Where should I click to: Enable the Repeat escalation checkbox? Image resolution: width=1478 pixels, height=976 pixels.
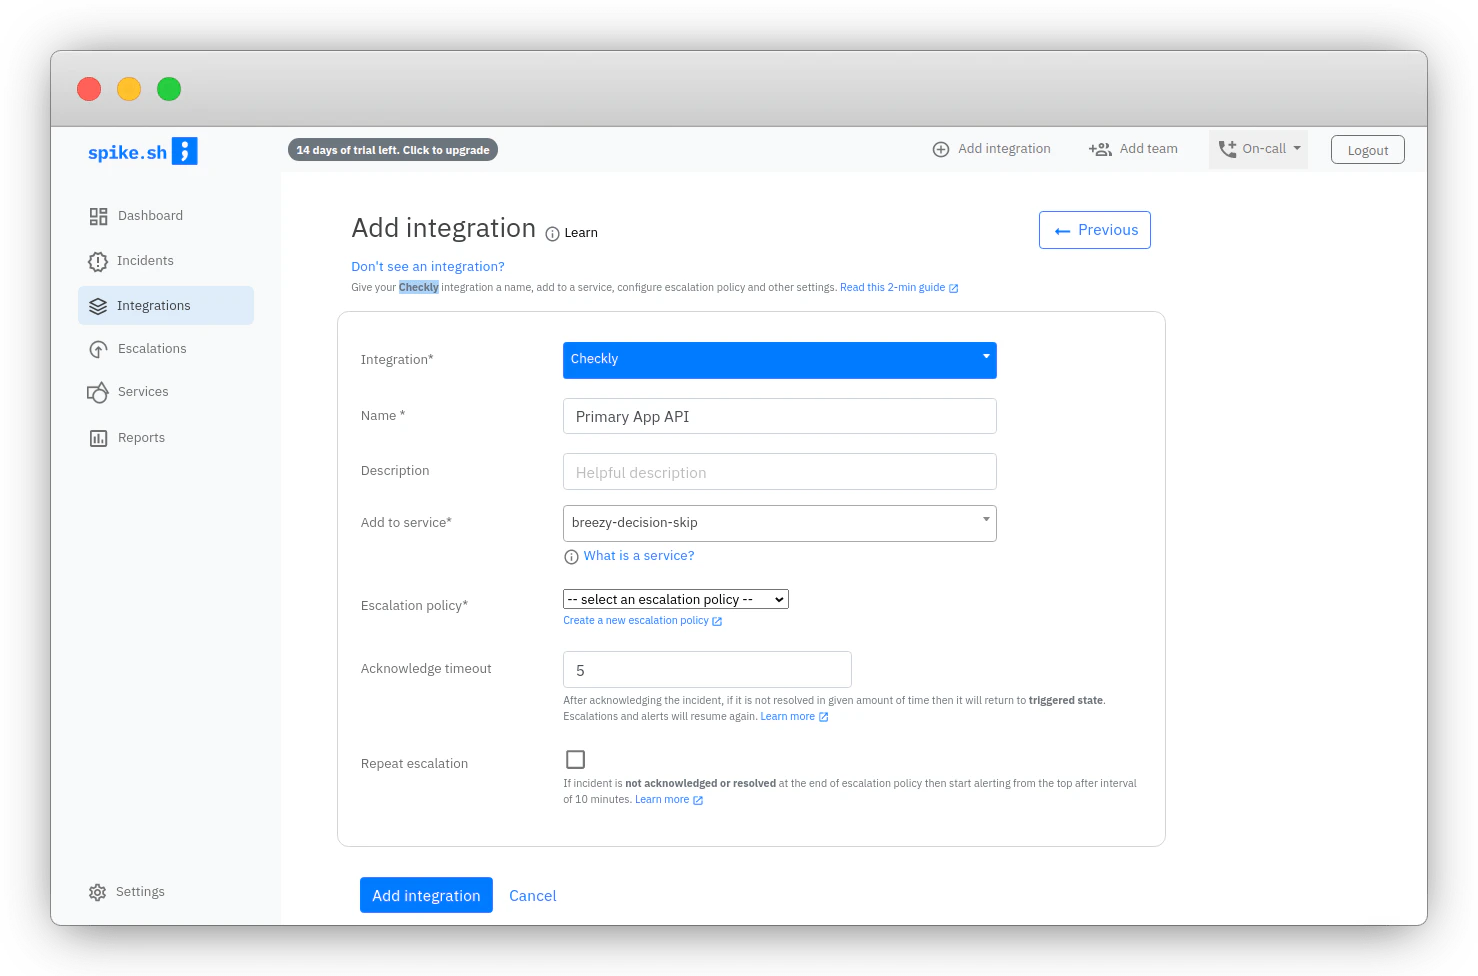coord(575,760)
